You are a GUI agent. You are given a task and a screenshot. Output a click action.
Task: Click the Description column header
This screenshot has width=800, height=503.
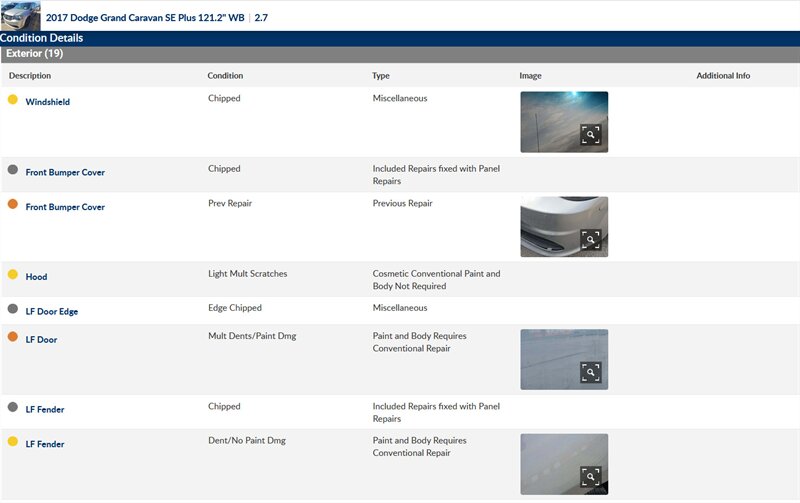tap(30, 76)
